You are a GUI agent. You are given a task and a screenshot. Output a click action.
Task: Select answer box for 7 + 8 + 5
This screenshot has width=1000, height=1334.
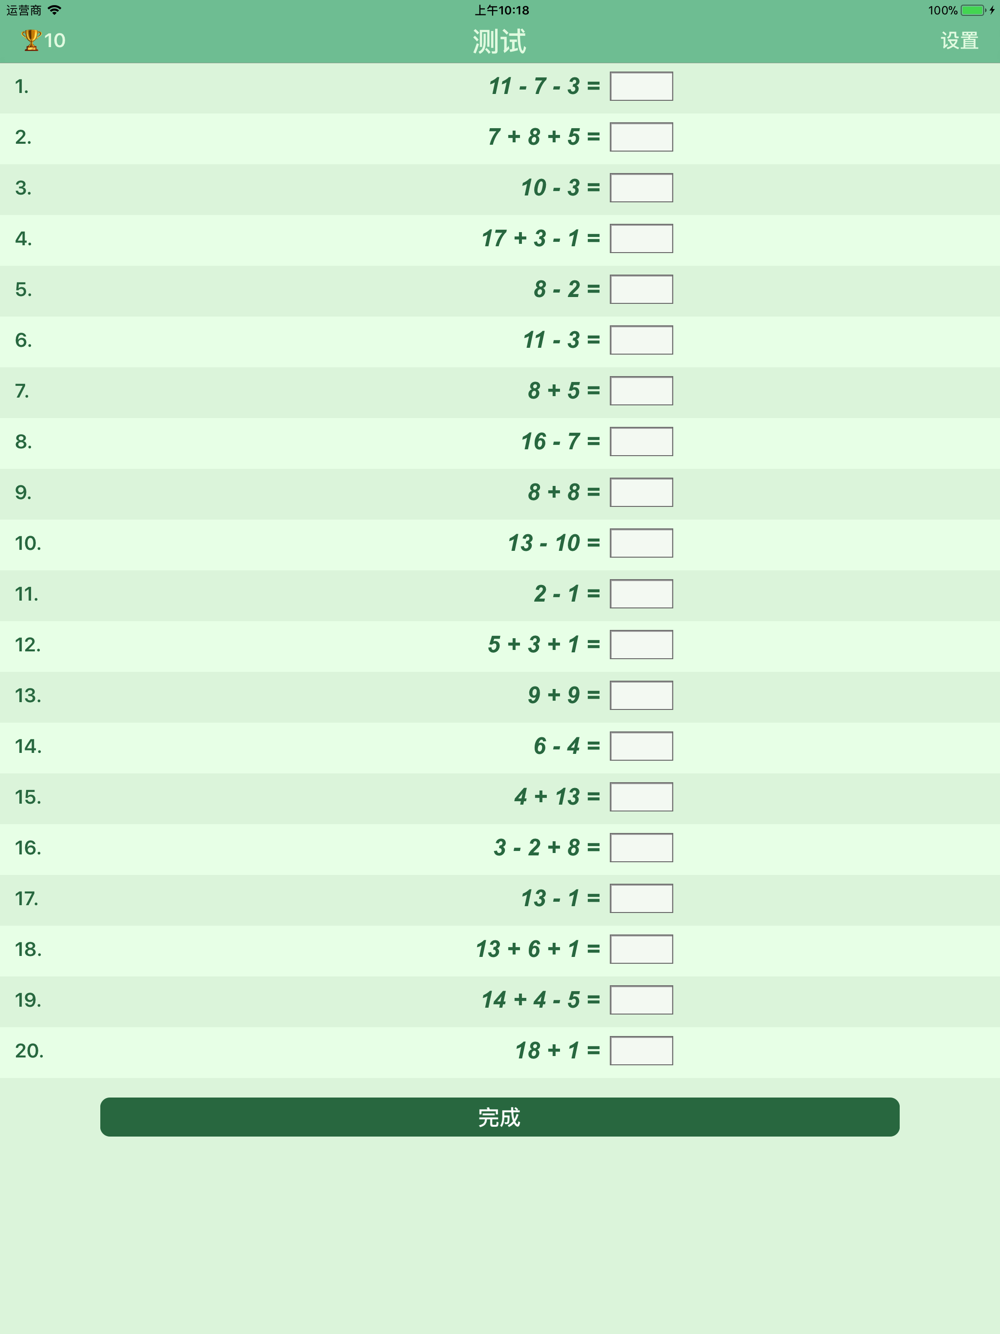(641, 137)
